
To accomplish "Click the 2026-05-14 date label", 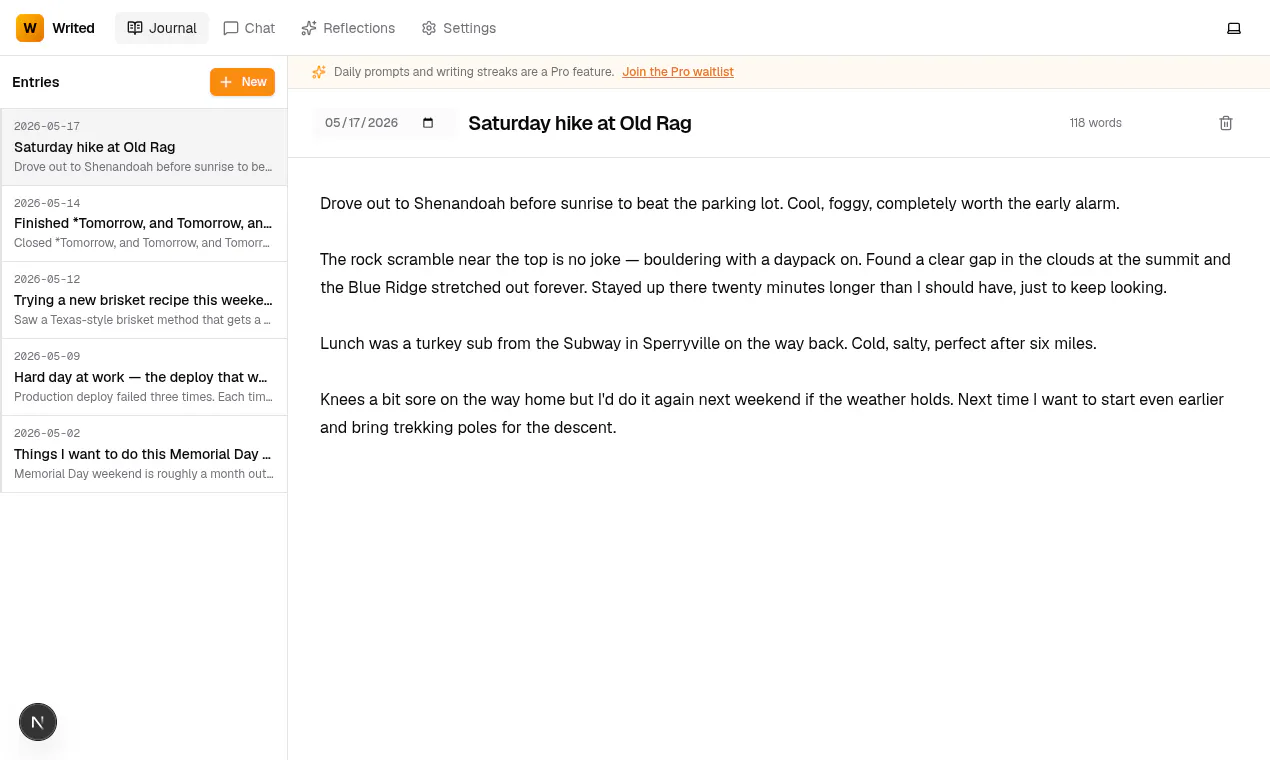I will 47,203.
